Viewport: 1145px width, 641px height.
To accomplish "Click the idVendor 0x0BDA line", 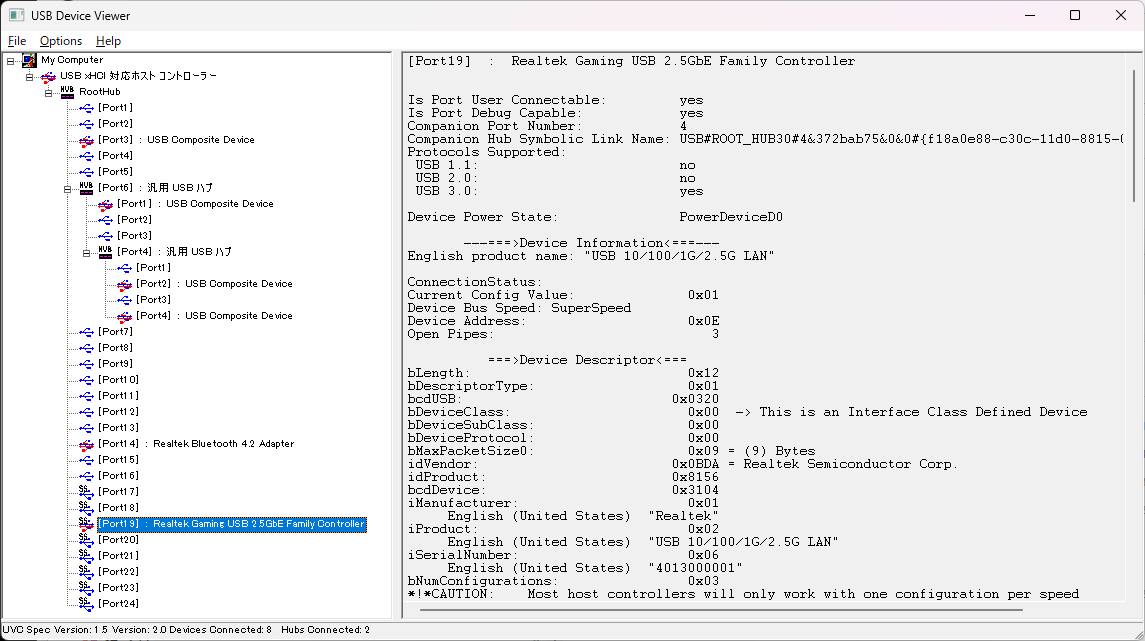I will pos(682,464).
